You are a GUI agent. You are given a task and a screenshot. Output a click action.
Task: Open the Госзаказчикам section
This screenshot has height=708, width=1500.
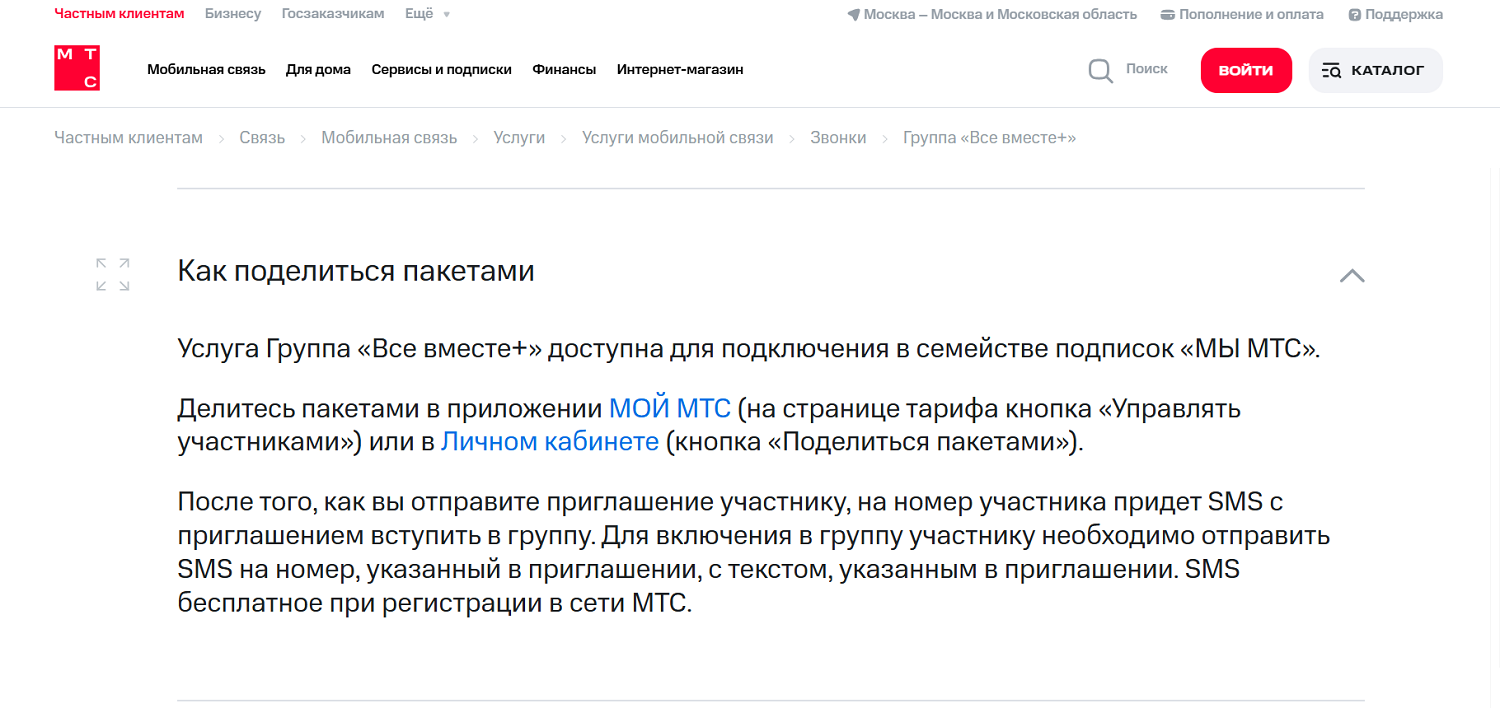coord(333,14)
